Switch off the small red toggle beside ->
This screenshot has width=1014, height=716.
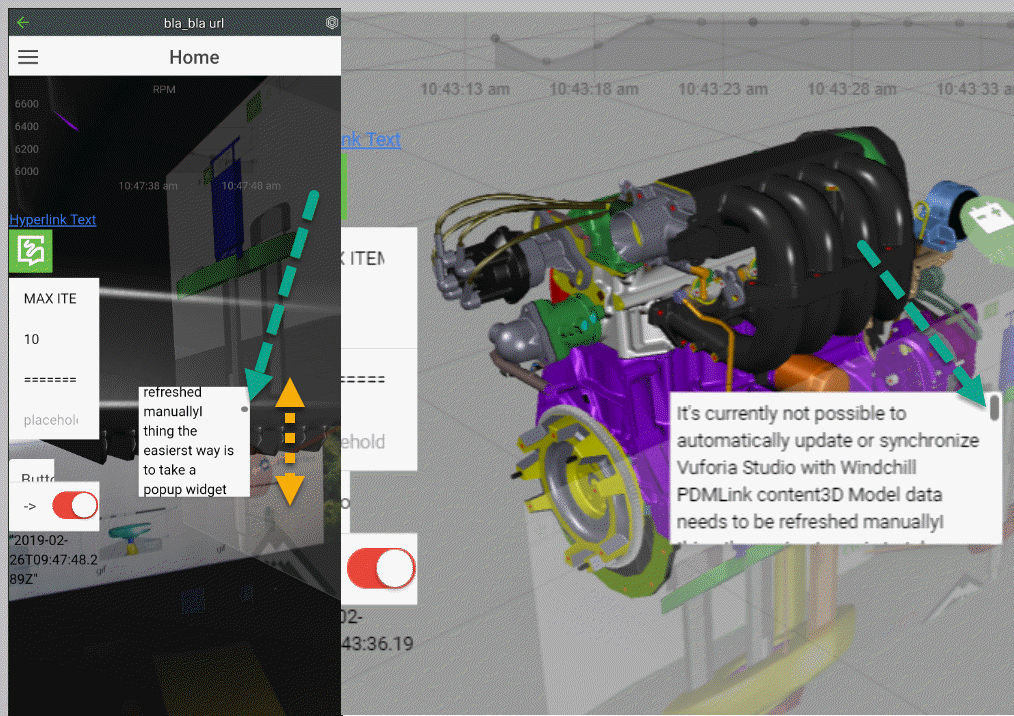point(74,505)
